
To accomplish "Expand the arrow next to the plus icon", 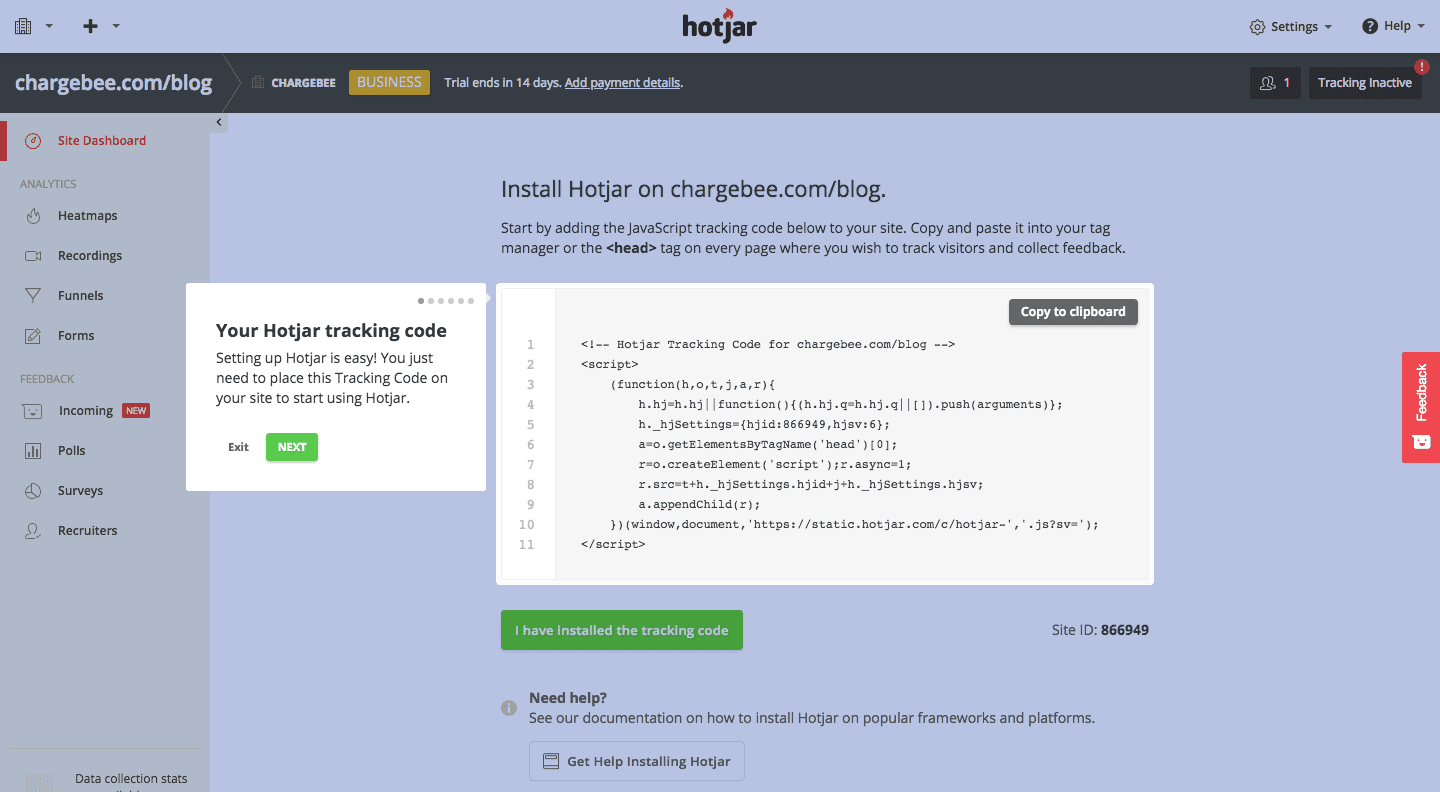I will [116, 26].
